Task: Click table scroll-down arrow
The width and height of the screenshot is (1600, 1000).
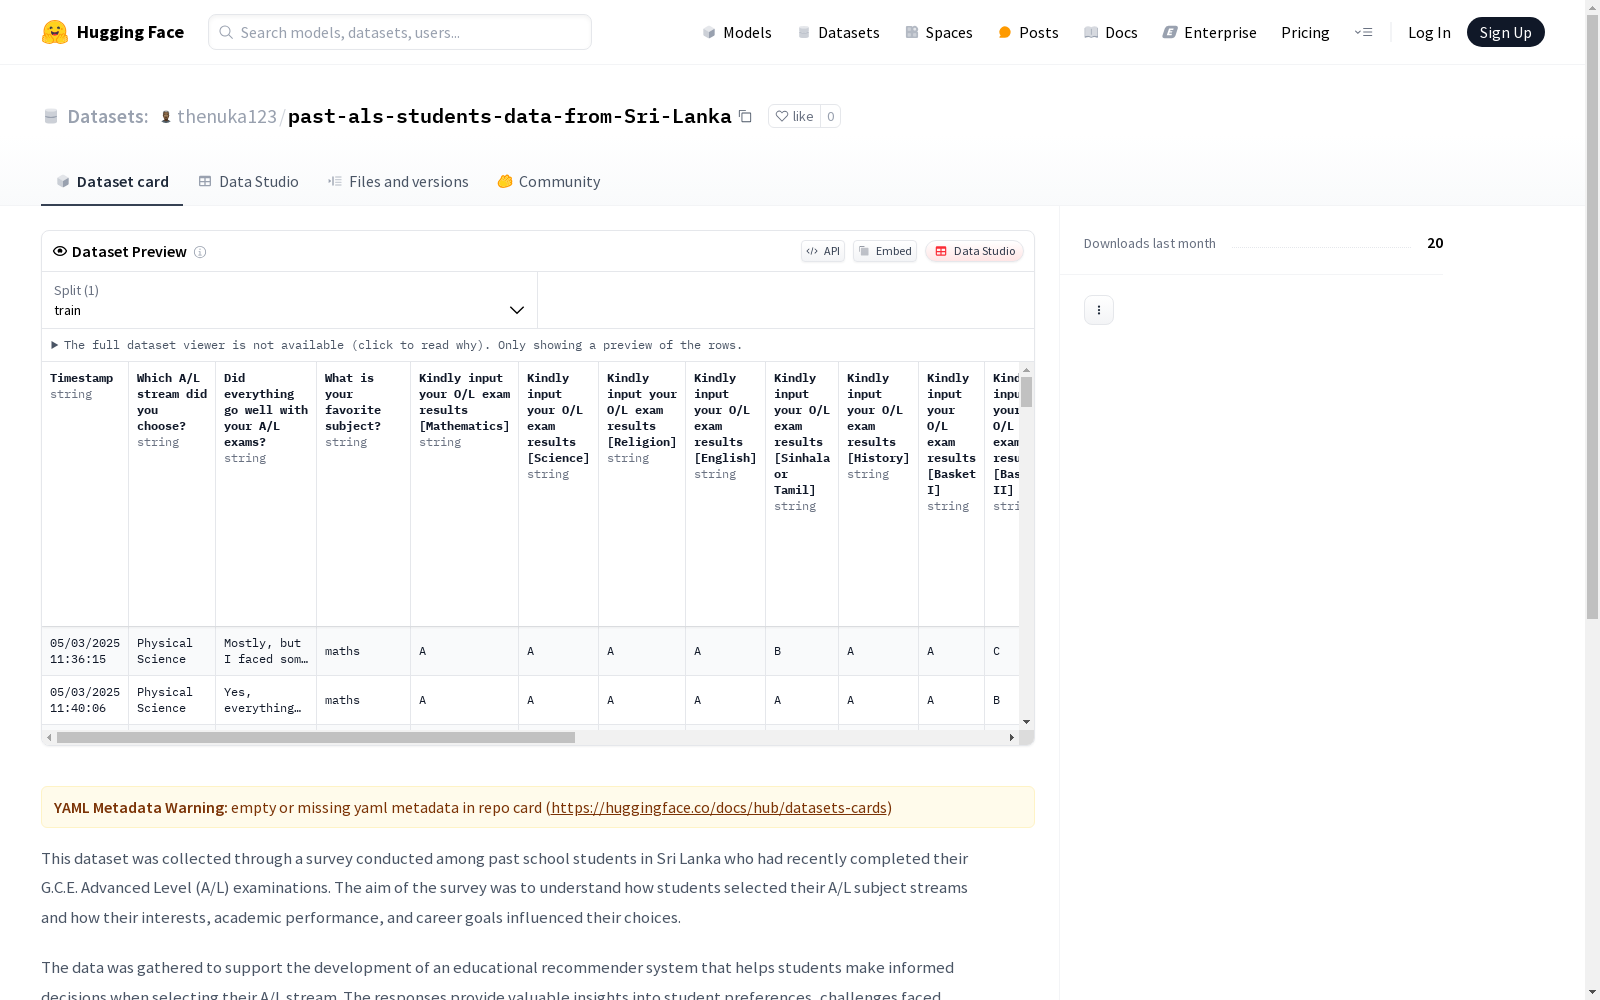Action: tap(1026, 722)
